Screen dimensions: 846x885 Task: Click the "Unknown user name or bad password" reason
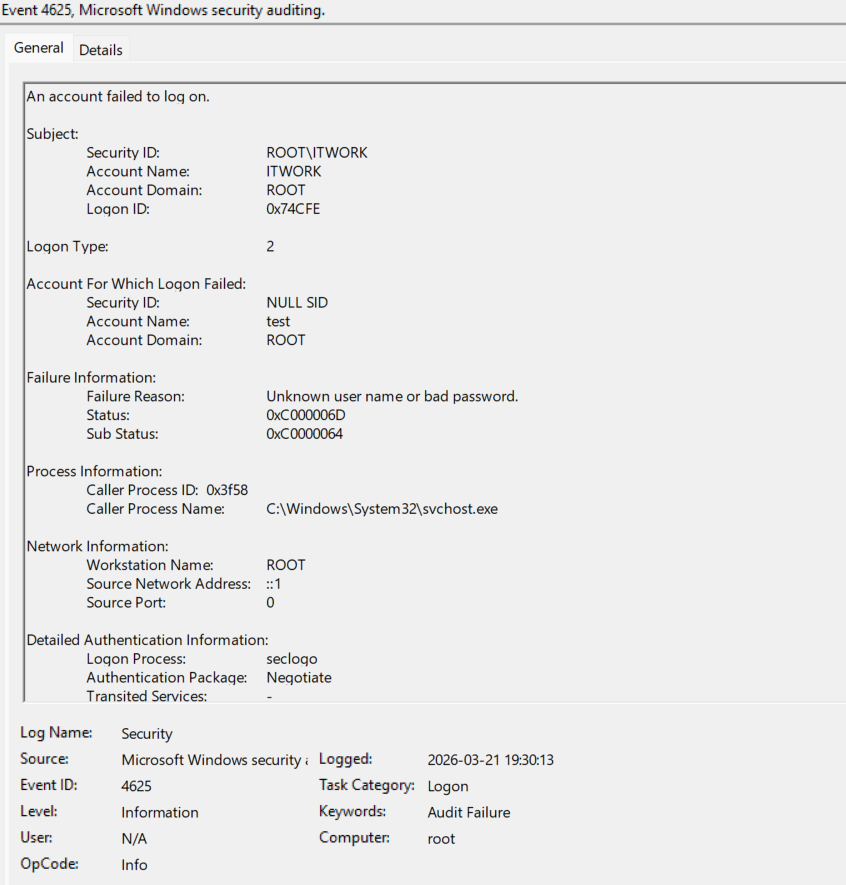point(392,396)
